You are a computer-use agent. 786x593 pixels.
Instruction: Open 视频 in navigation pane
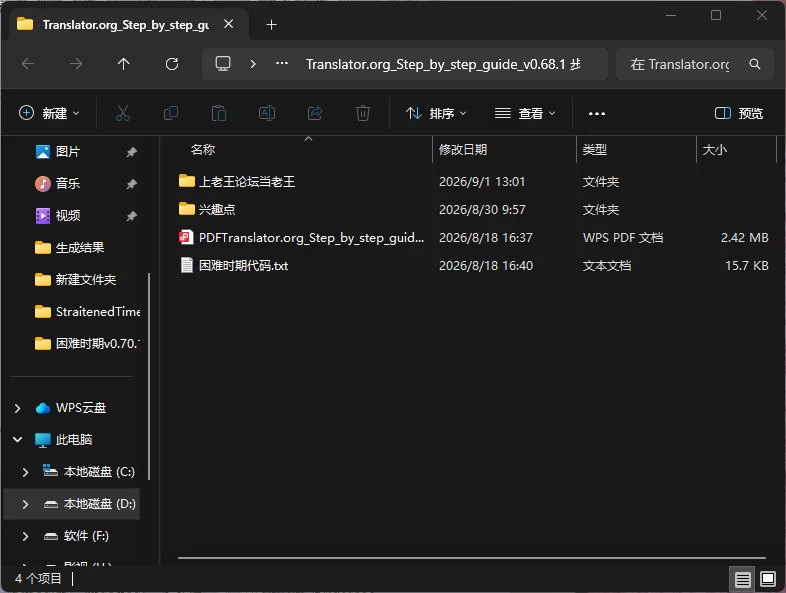pos(68,216)
